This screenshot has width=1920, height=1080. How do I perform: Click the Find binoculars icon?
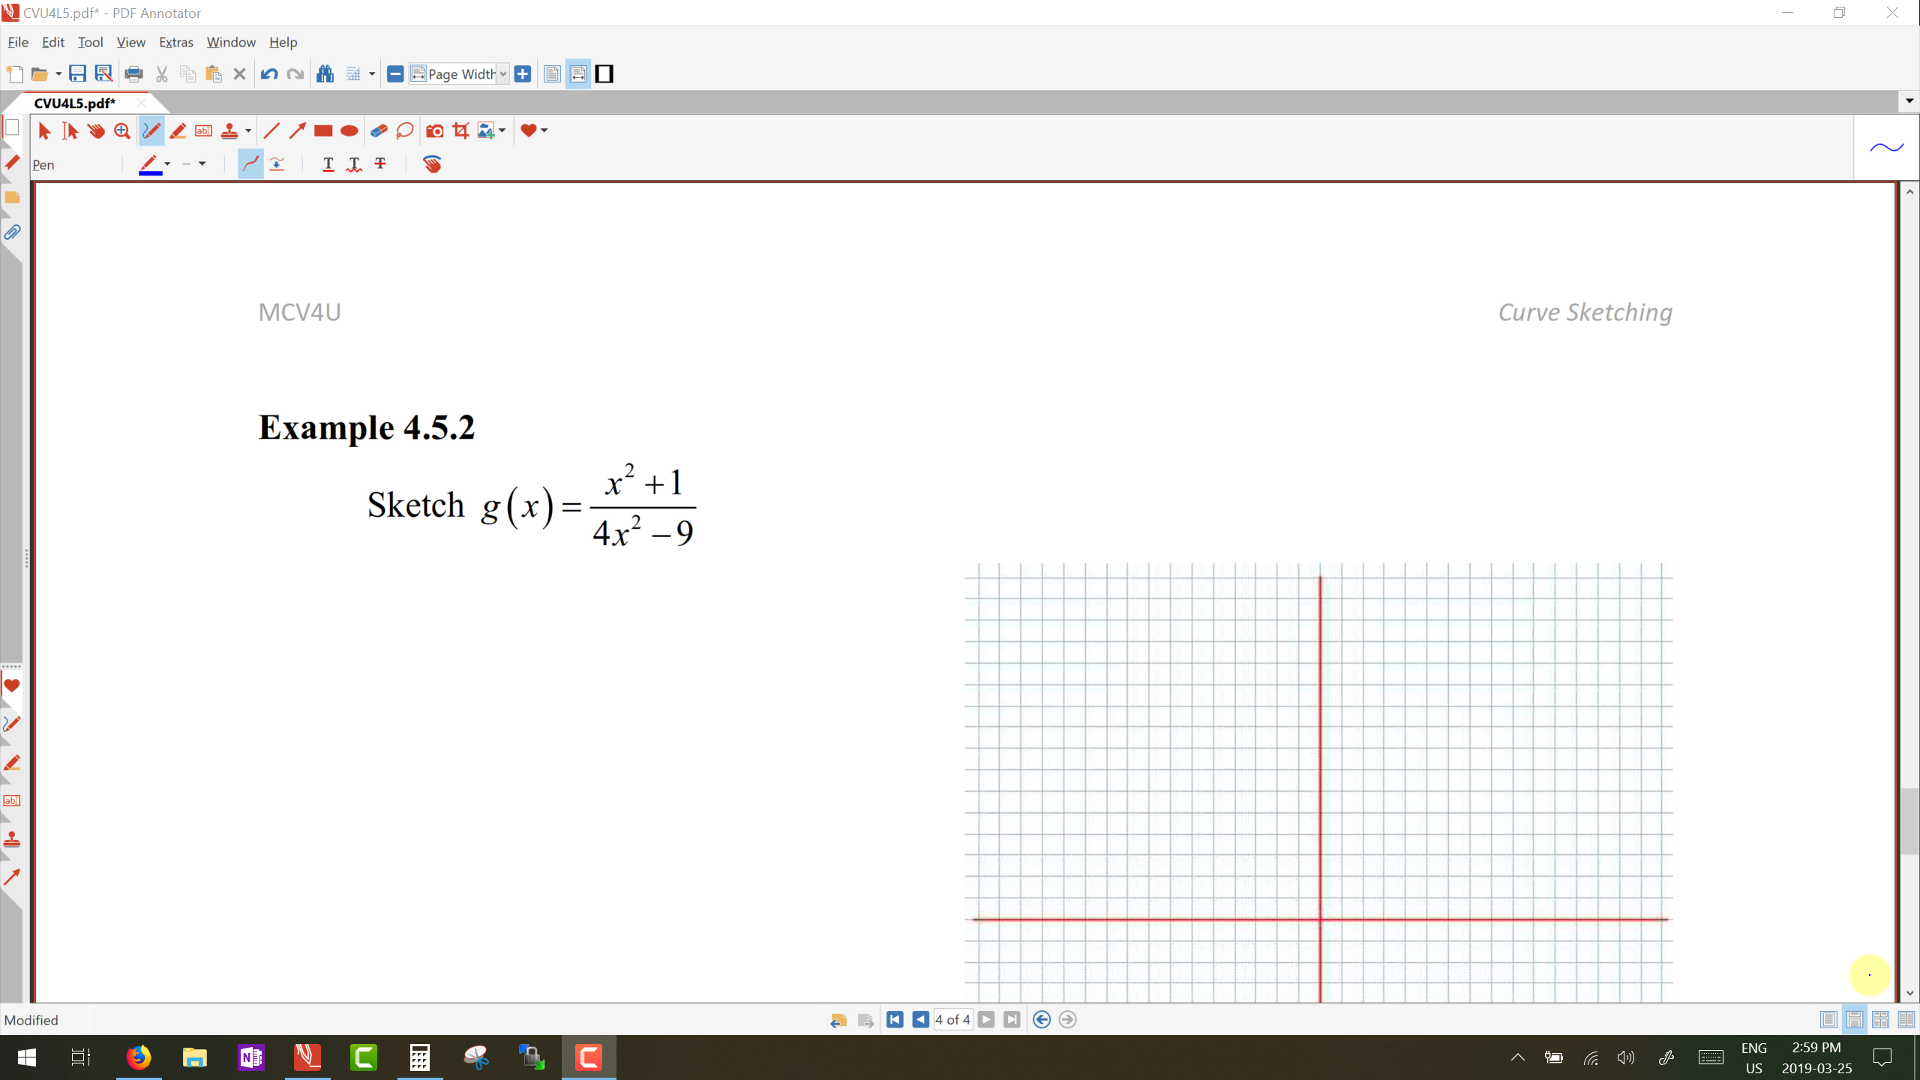coord(325,74)
